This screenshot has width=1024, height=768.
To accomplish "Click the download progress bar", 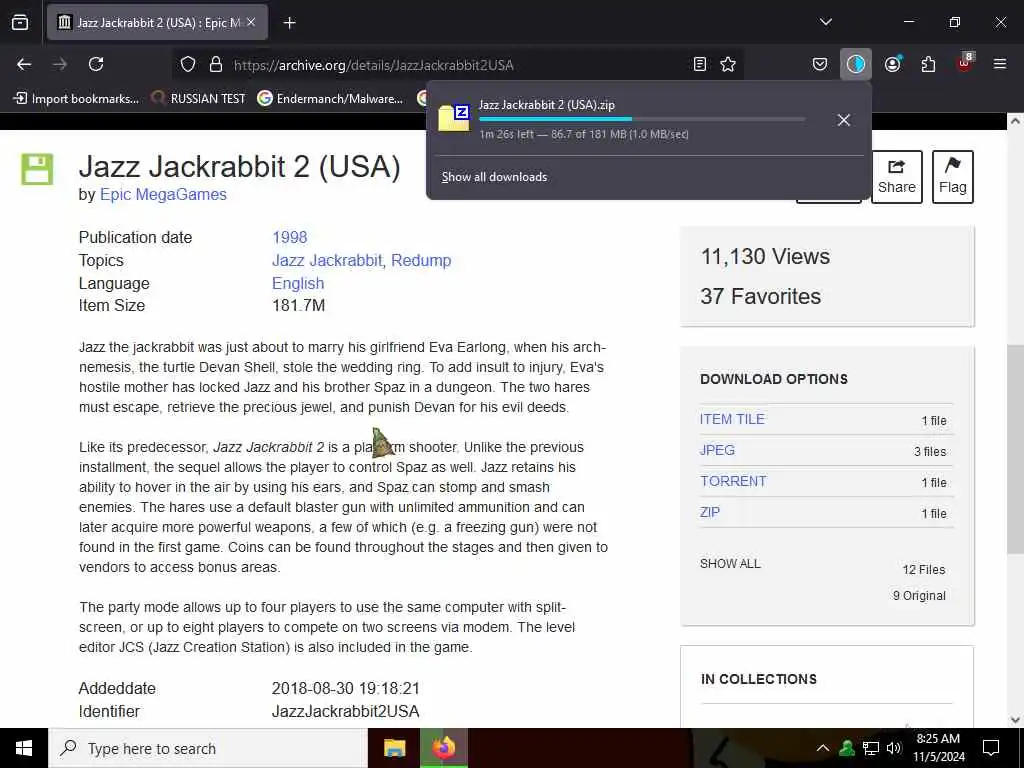I will click(x=642, y=119).
